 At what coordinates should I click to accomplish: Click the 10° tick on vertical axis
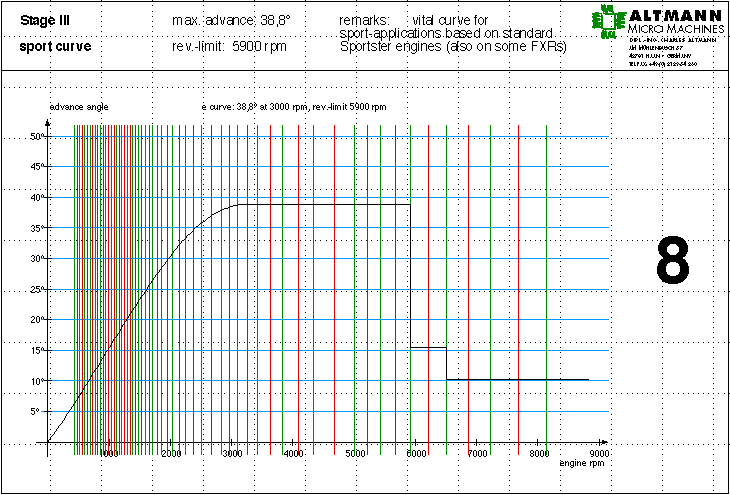(x=35, y=381)
